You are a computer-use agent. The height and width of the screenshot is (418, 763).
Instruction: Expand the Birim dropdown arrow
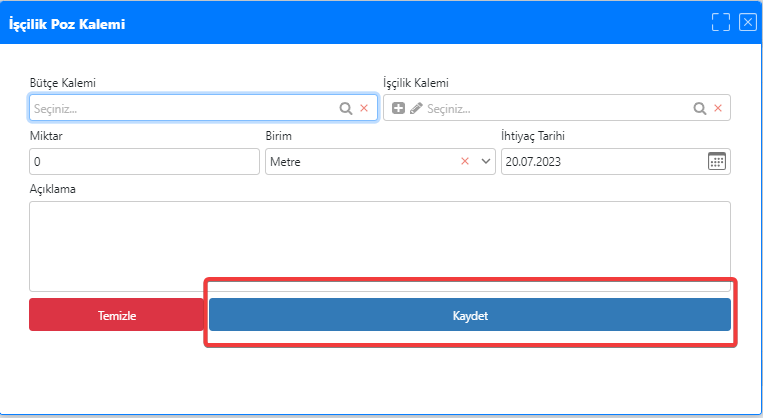pyautogui.click(x=486, y=161)
